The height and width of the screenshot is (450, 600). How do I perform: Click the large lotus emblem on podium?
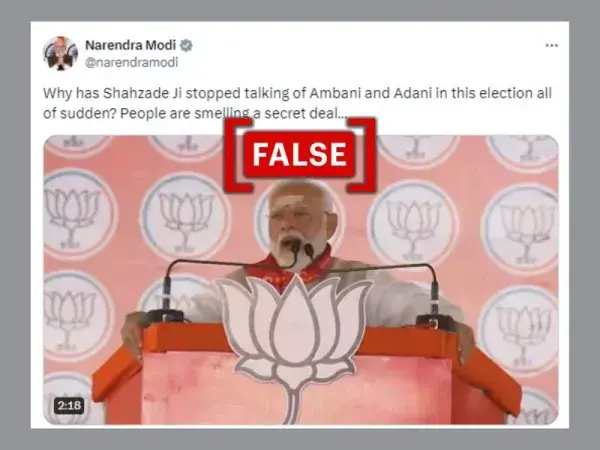[295, 344]
